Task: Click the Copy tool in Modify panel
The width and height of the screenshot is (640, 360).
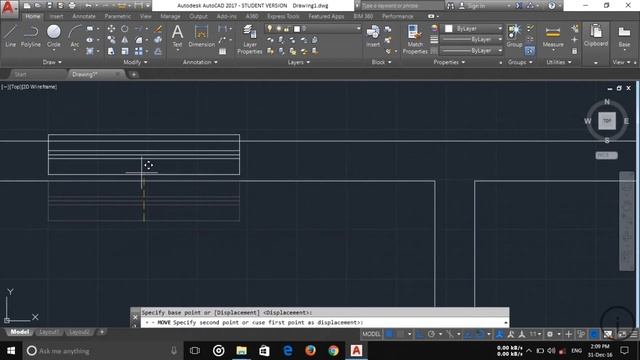Action: (x=111, y=40)
